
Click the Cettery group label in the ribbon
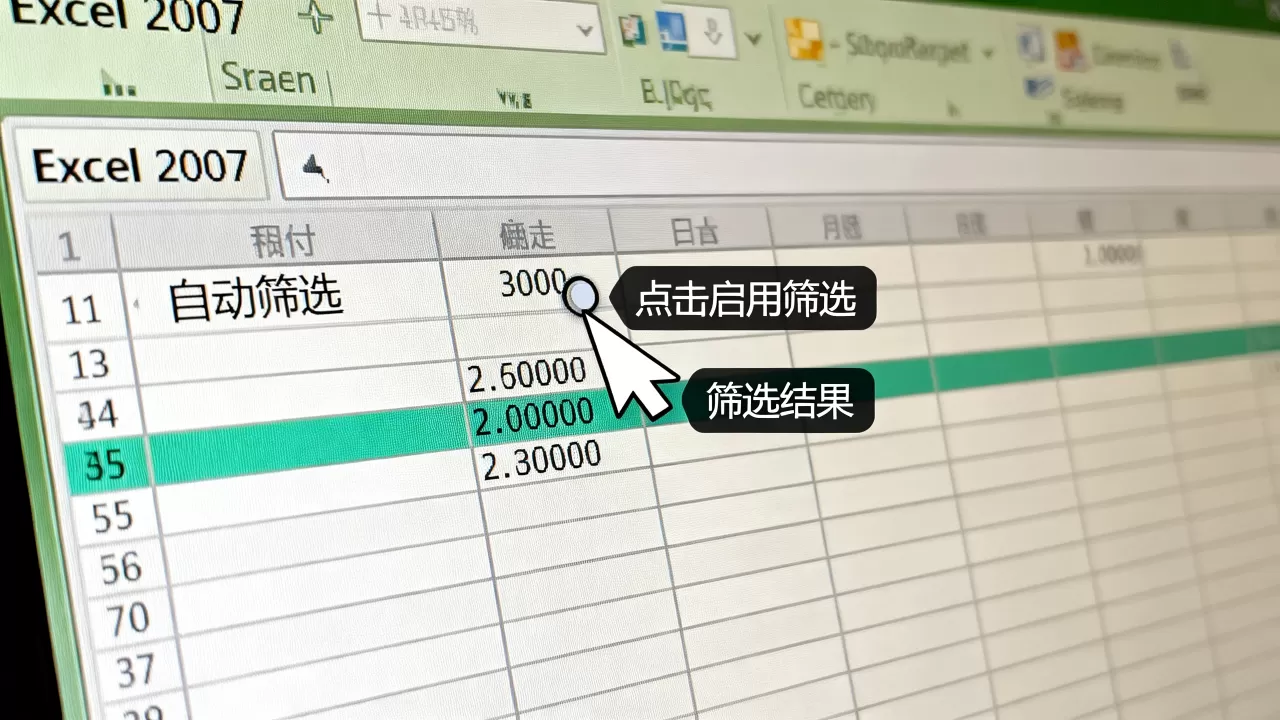tap(837, 98)
